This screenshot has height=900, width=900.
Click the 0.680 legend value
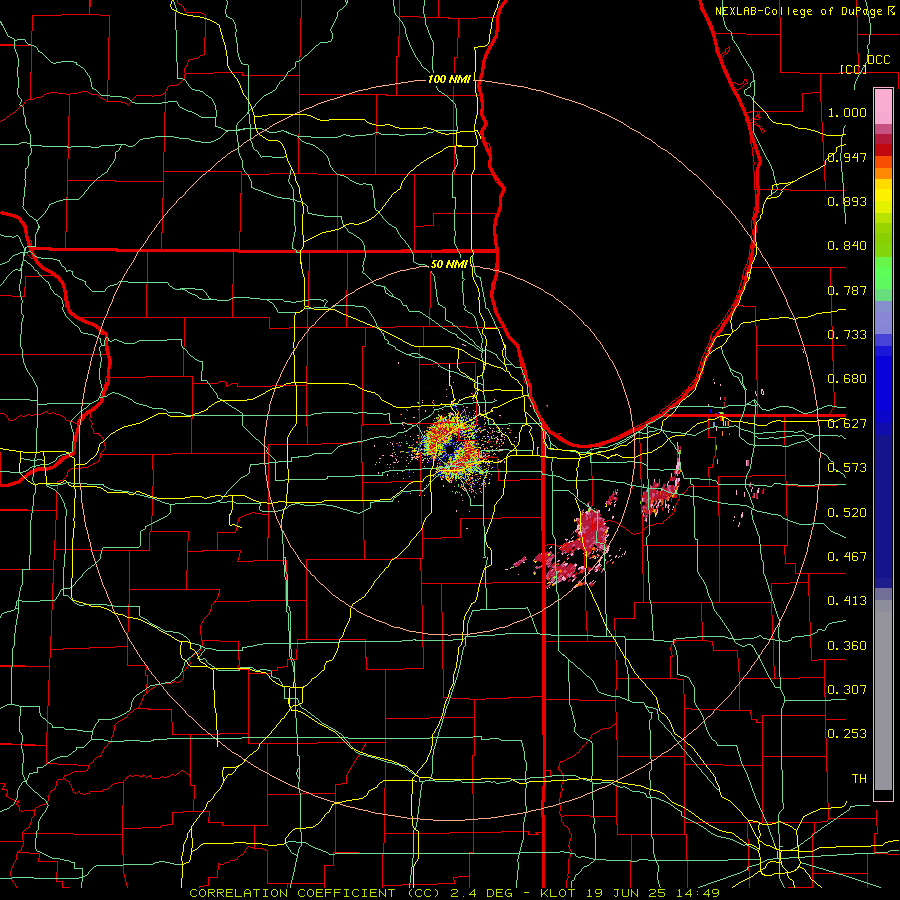pos(847,379)
